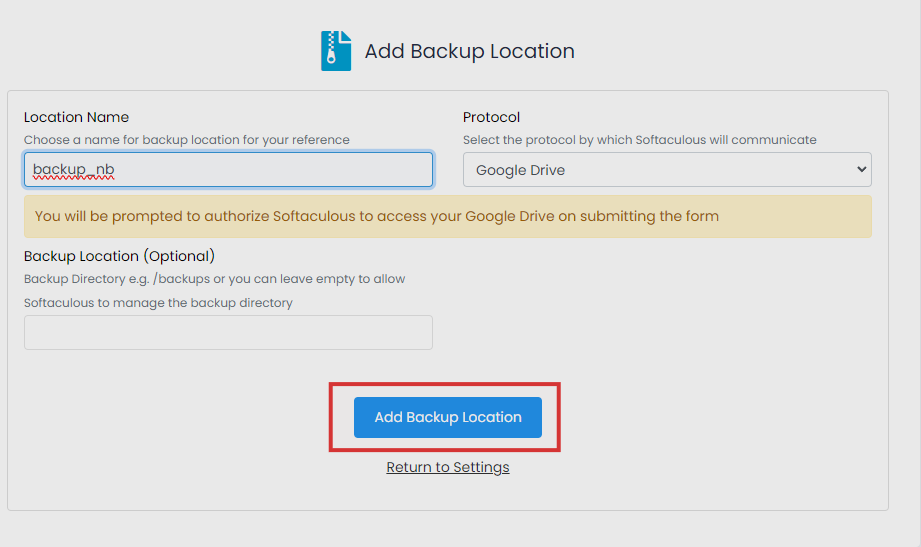Click the Google Drive authorization notice text
The width and height of the screenshot is (921, 547).
pyautogui.click(x=377, y=216)
